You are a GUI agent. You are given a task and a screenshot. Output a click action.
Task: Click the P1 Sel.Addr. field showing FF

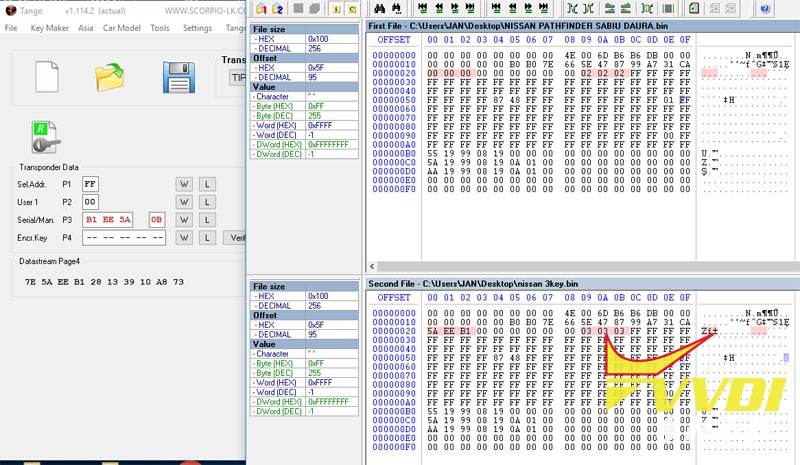point(90,184)
